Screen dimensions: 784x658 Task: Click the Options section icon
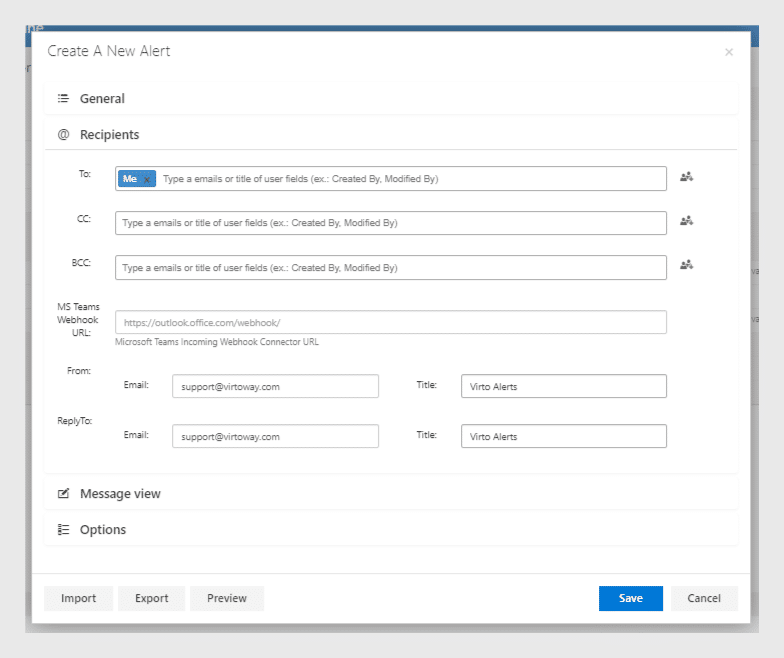click(63, 530)
